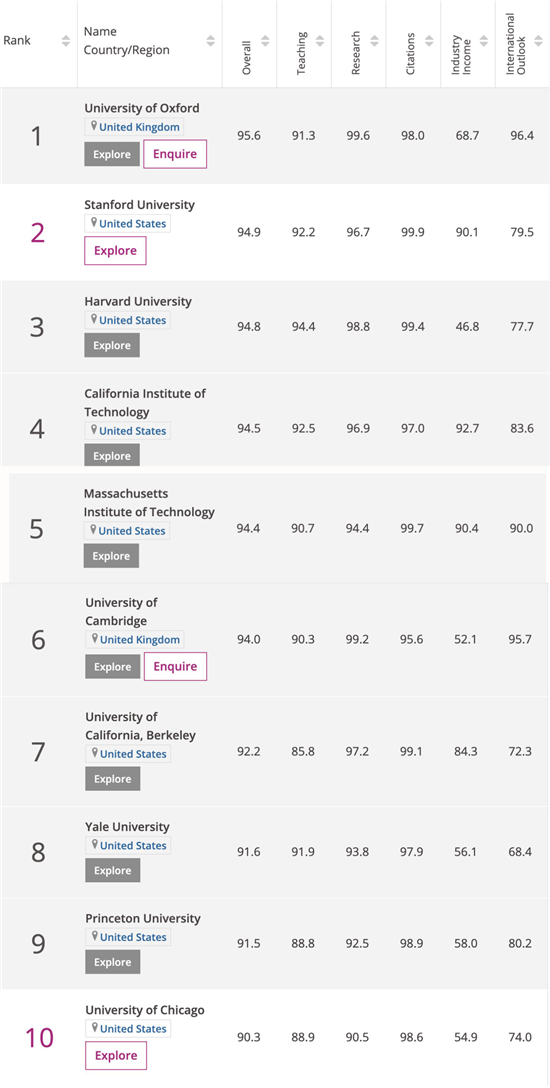Open the Harvard University name link
The height and width of the screenshot is (1088, 550).
point(138,302)
